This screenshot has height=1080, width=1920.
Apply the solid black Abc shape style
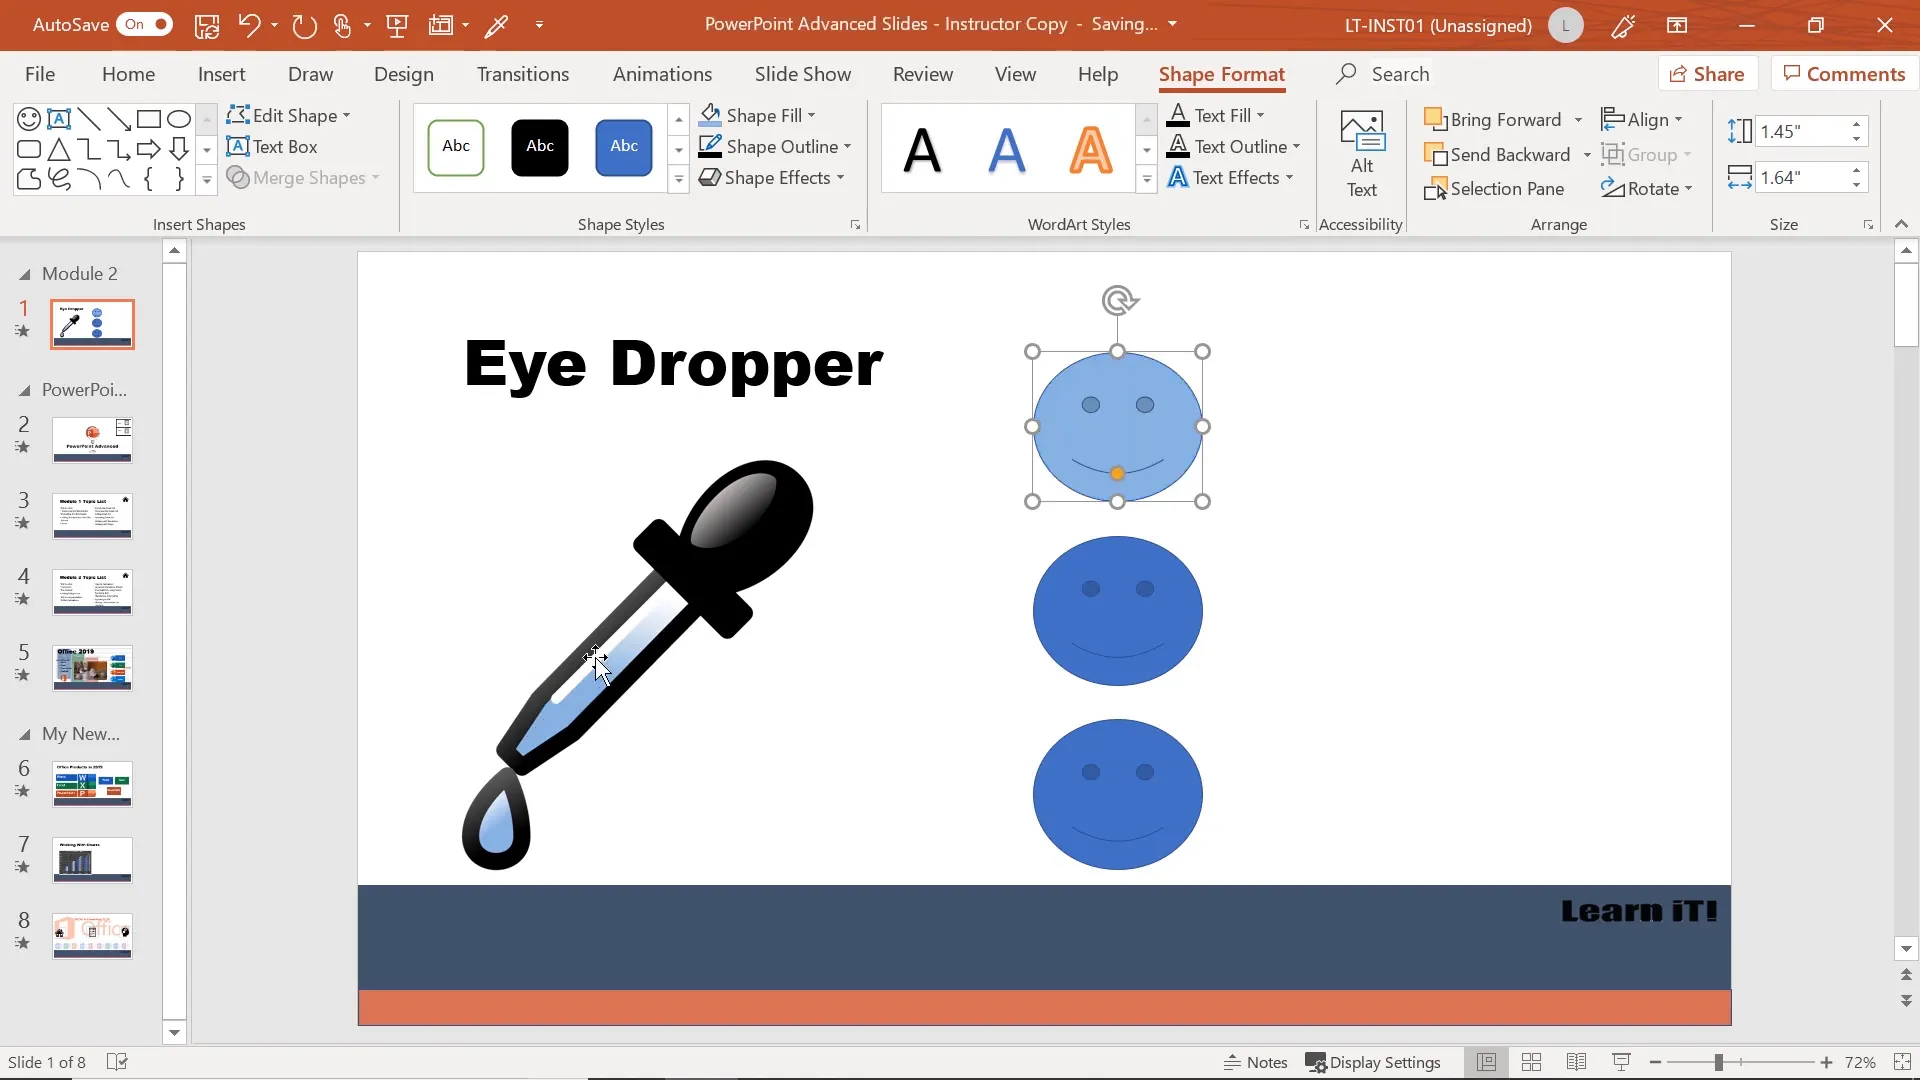[540, 147]
